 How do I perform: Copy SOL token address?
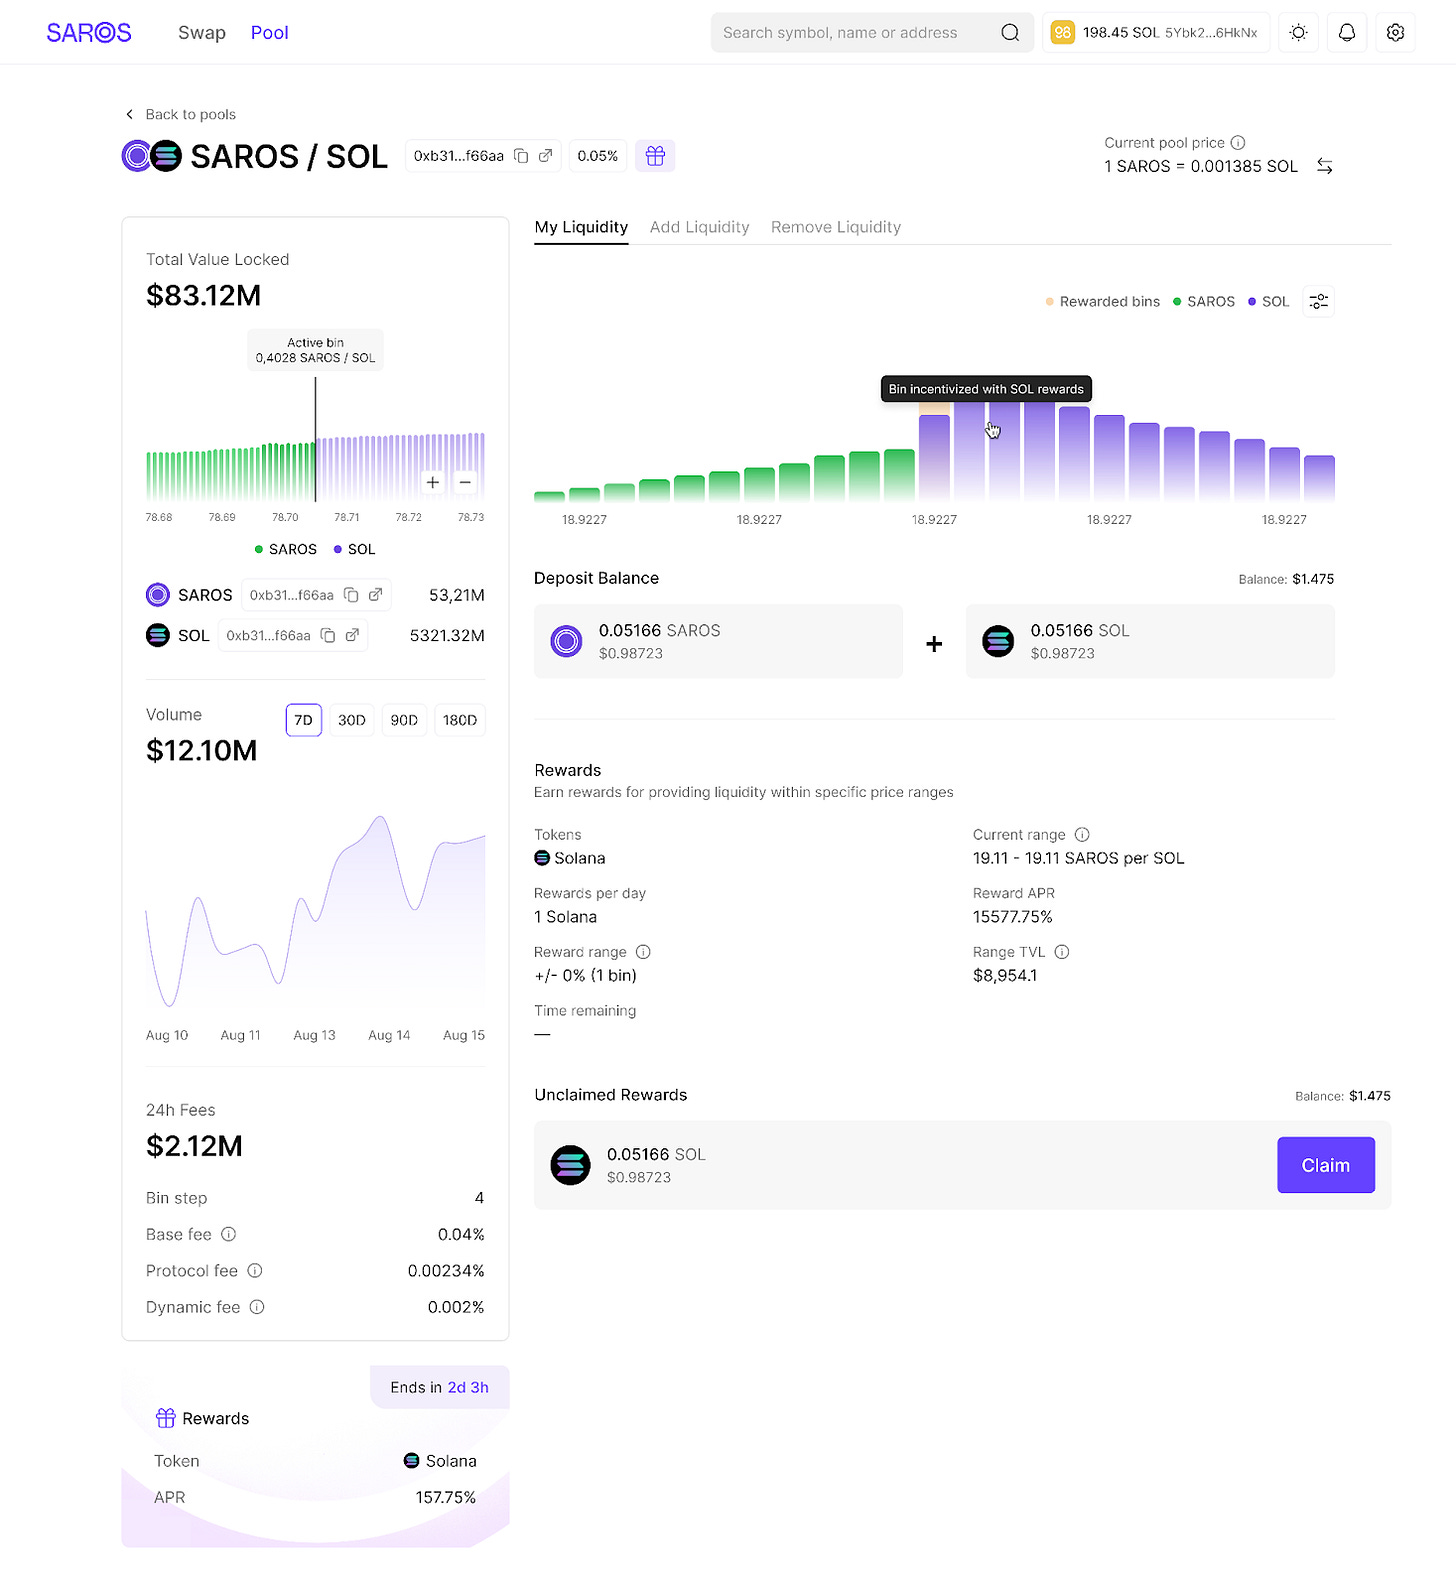click(328, 635)
